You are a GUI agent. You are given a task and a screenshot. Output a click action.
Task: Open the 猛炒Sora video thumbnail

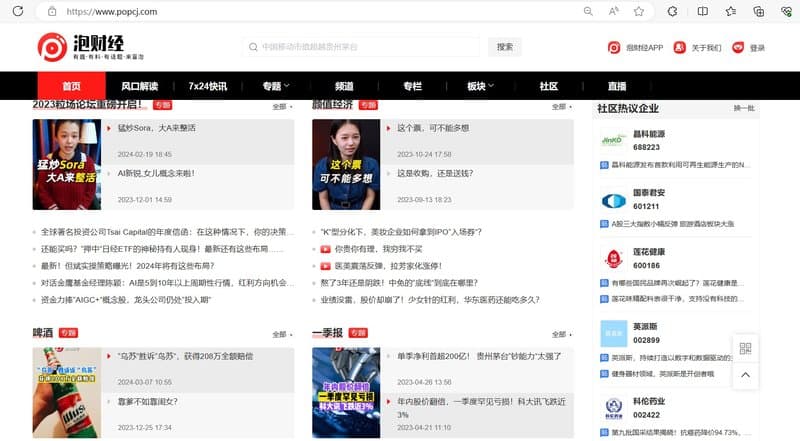[x=67, y=164]
